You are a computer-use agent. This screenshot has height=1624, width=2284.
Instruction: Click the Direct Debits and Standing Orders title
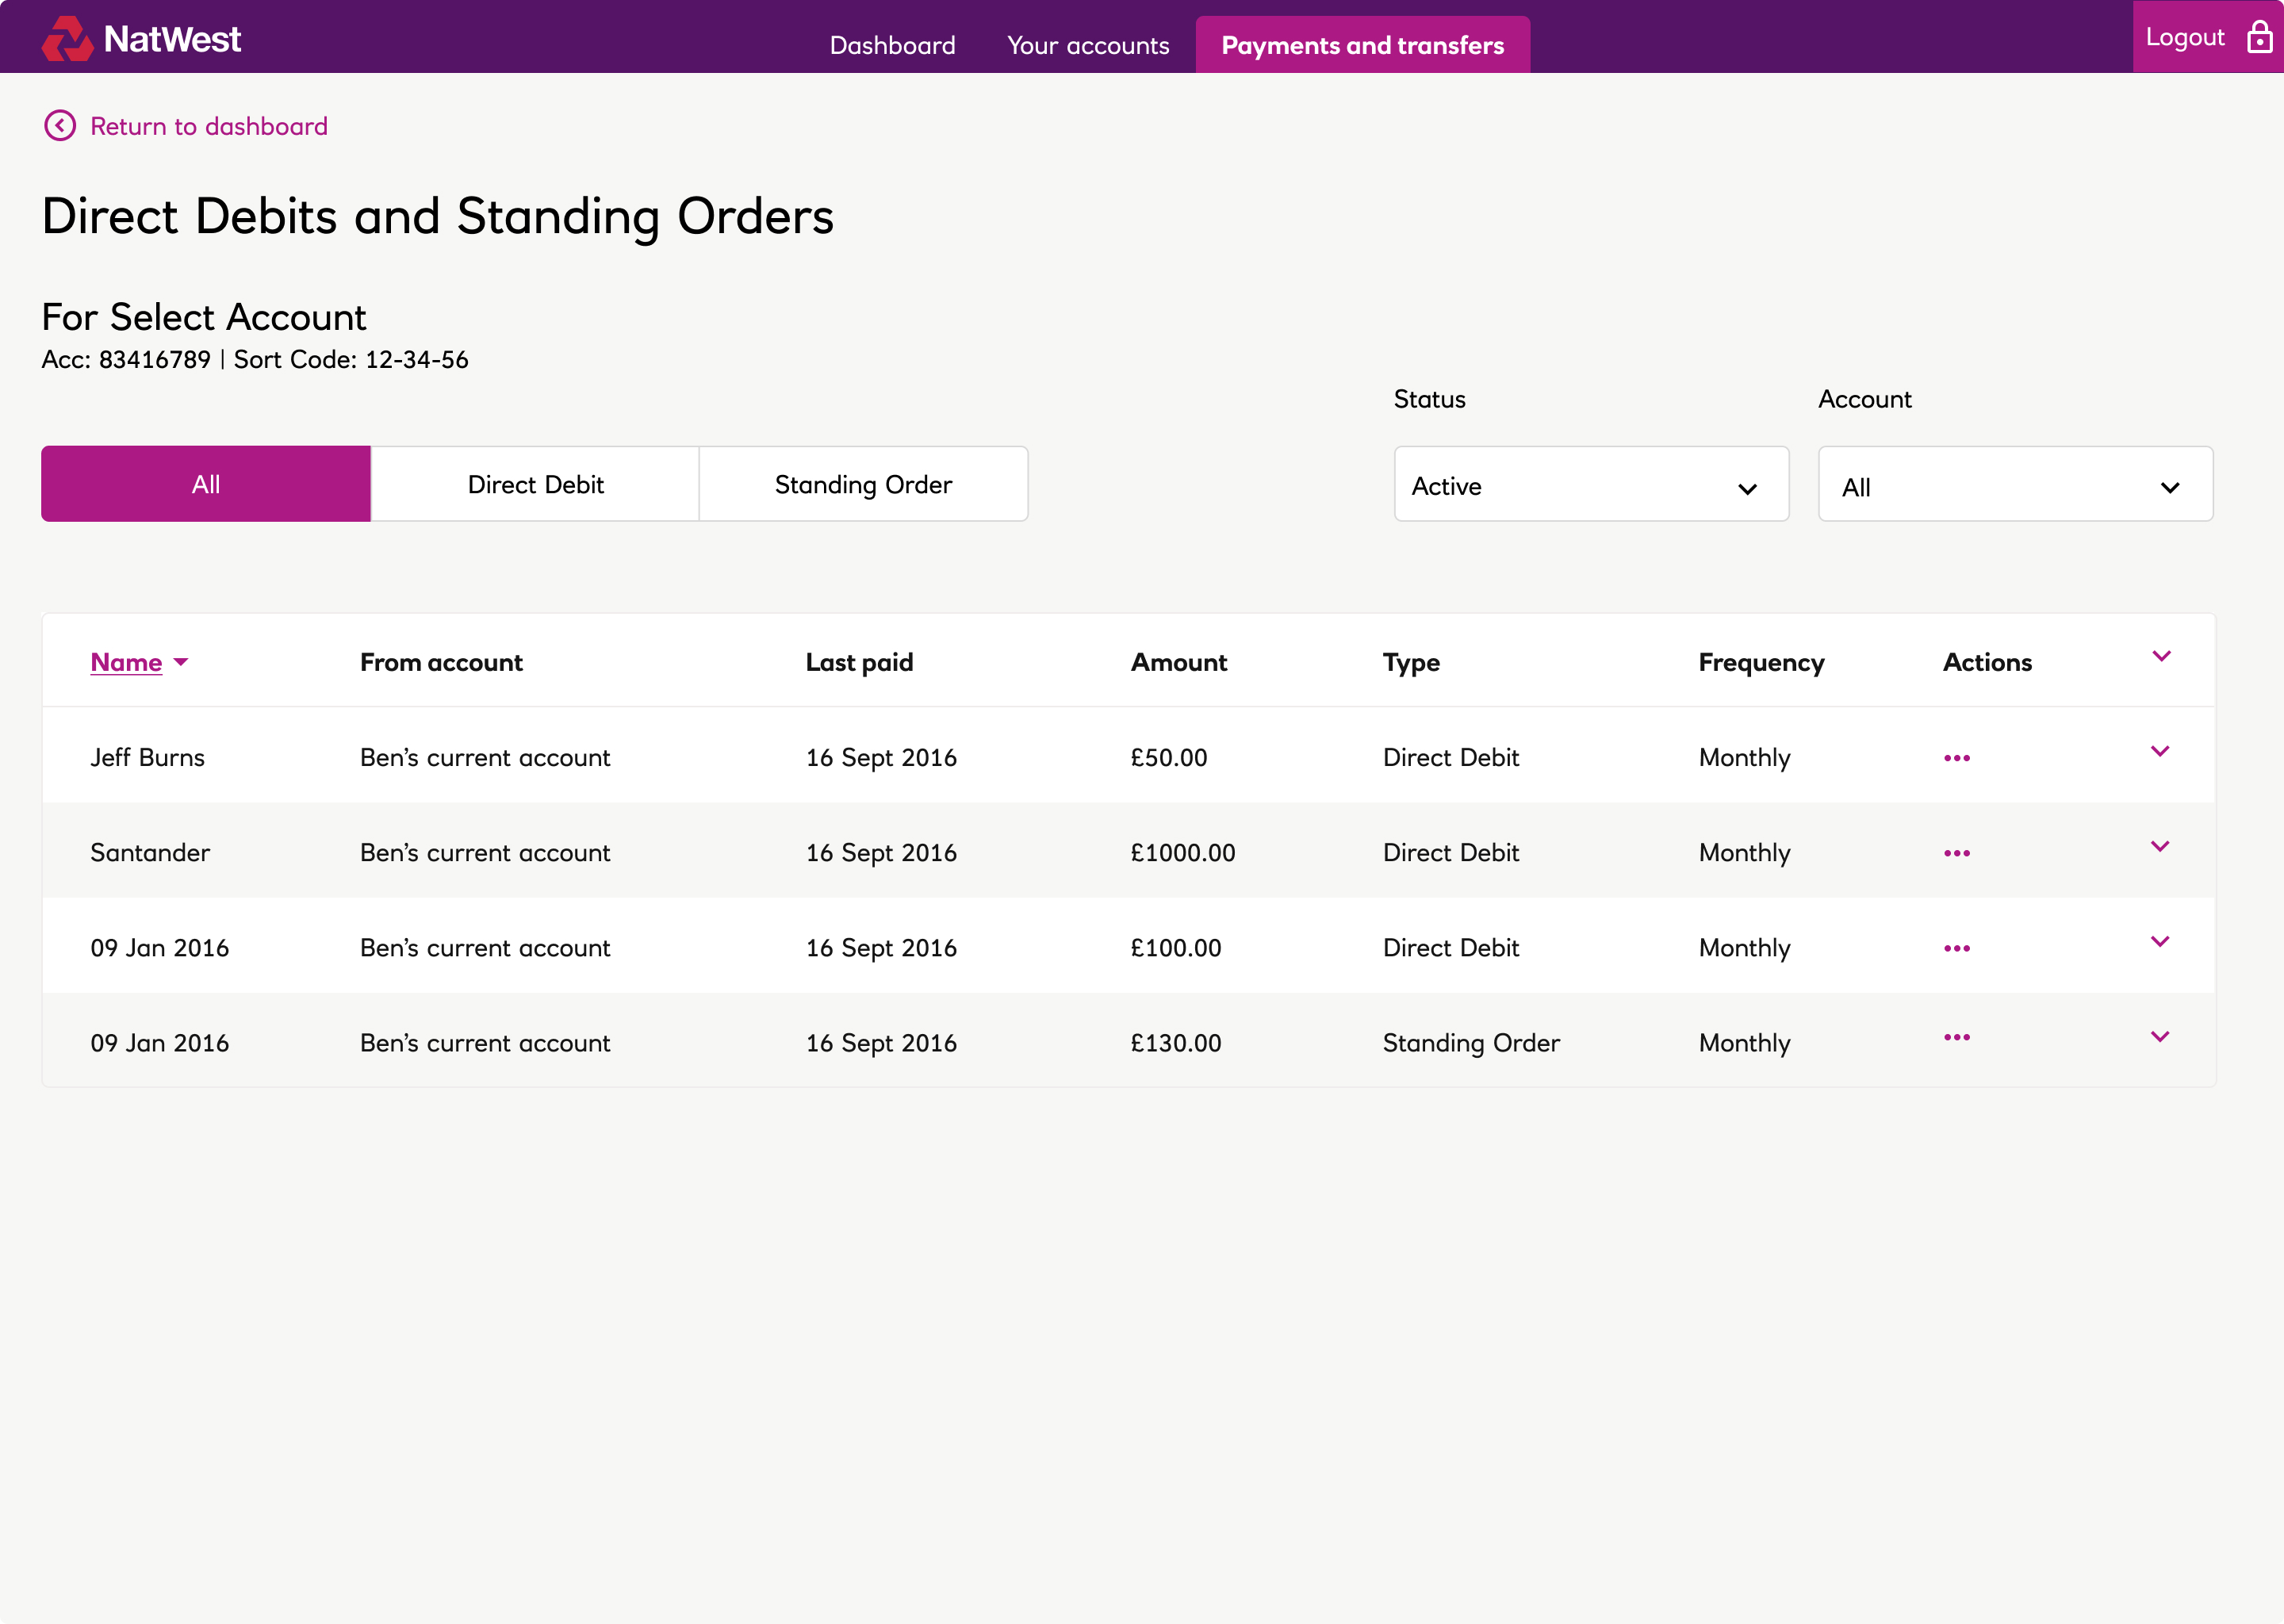(x=437, y=216)
